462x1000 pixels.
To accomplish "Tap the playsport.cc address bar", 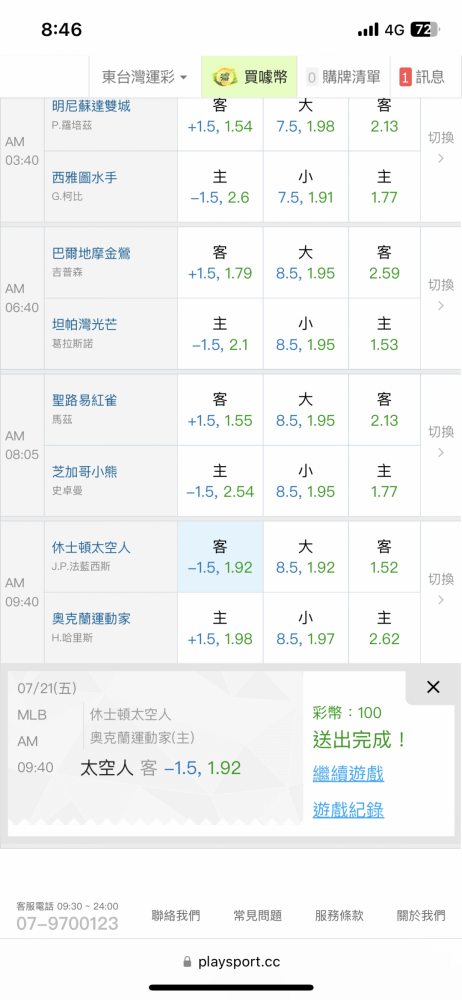I will point(231,962).
